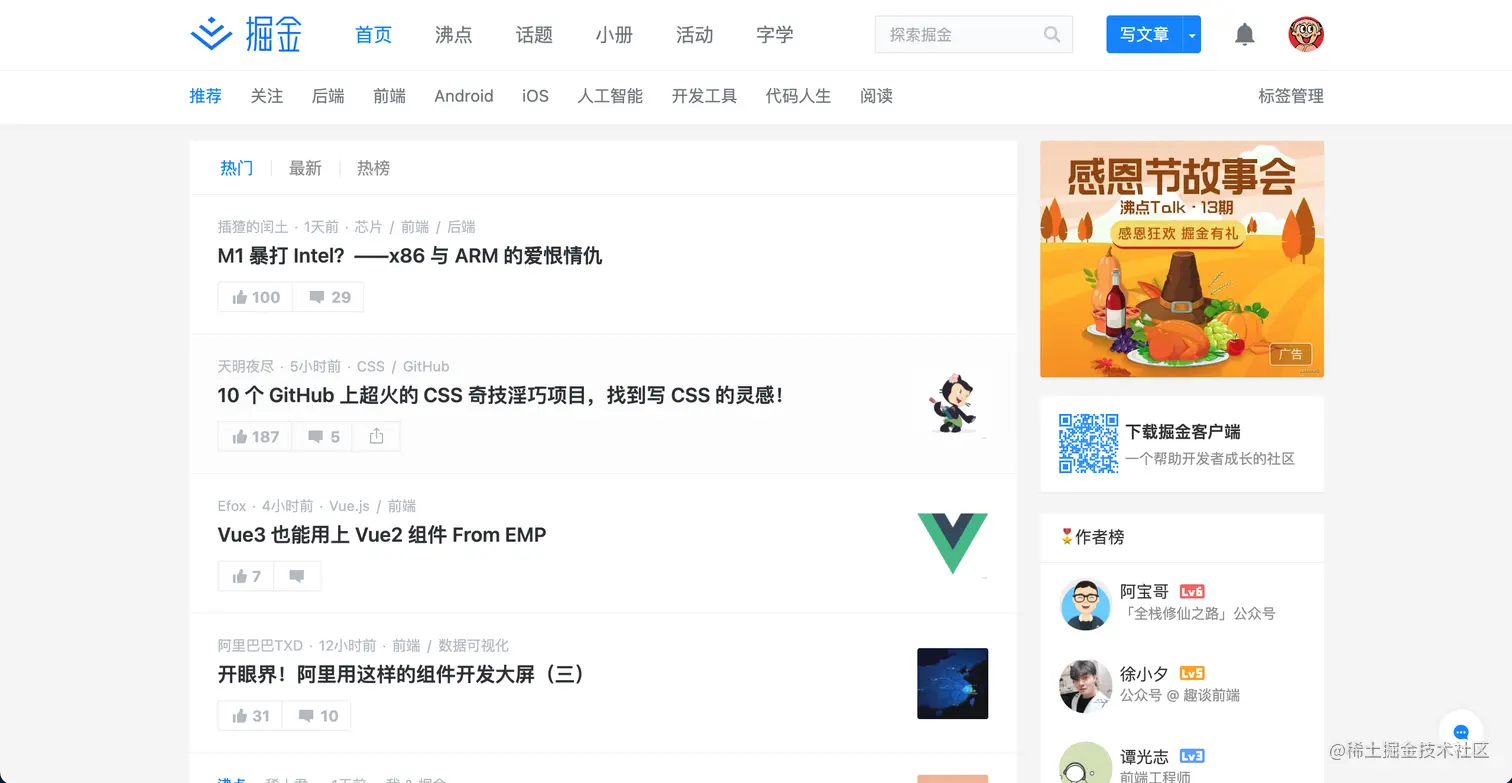1512x783 pixels.
Task: Open the notification bell
Action: [x=1244, y=35]
